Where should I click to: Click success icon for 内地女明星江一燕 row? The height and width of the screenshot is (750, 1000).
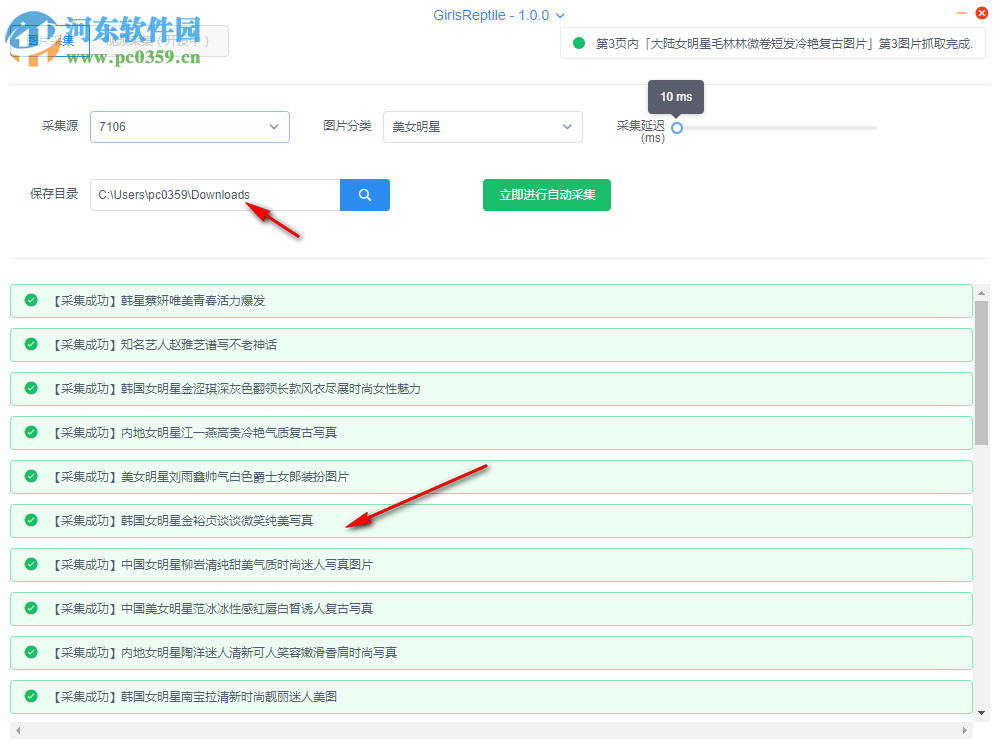(x=31, y=432)
